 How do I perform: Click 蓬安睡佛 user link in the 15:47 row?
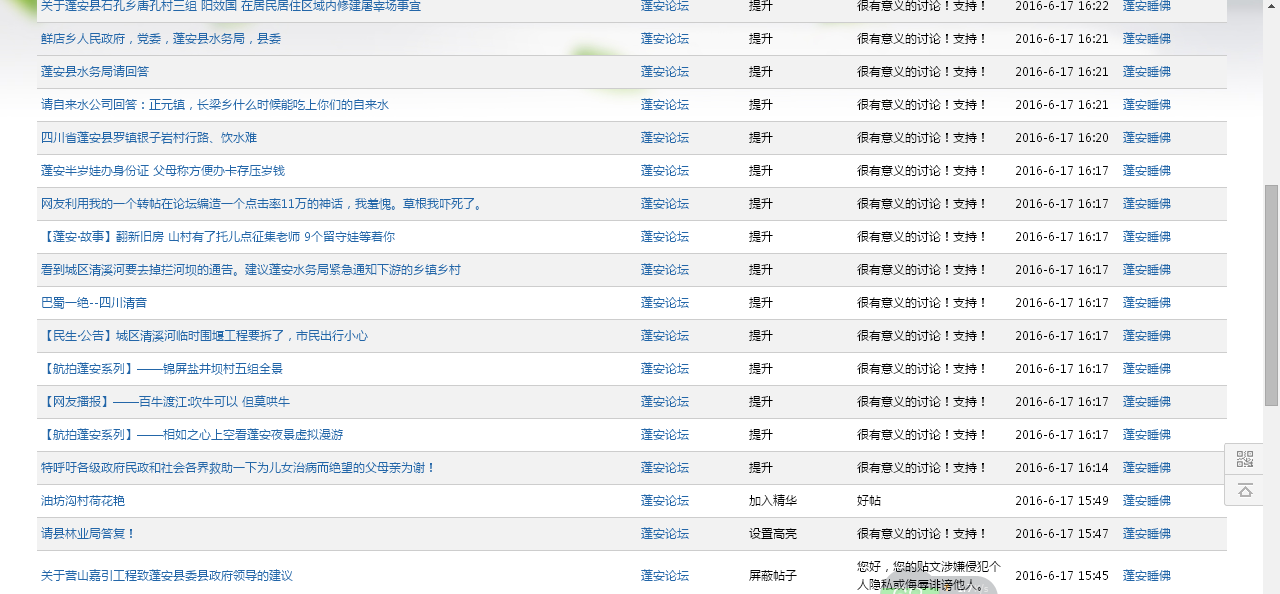[x=1146, y=534]
